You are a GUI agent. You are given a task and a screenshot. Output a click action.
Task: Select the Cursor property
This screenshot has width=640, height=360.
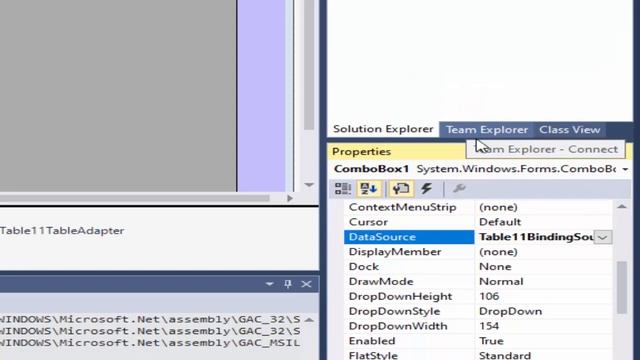[x=368, y=222]
